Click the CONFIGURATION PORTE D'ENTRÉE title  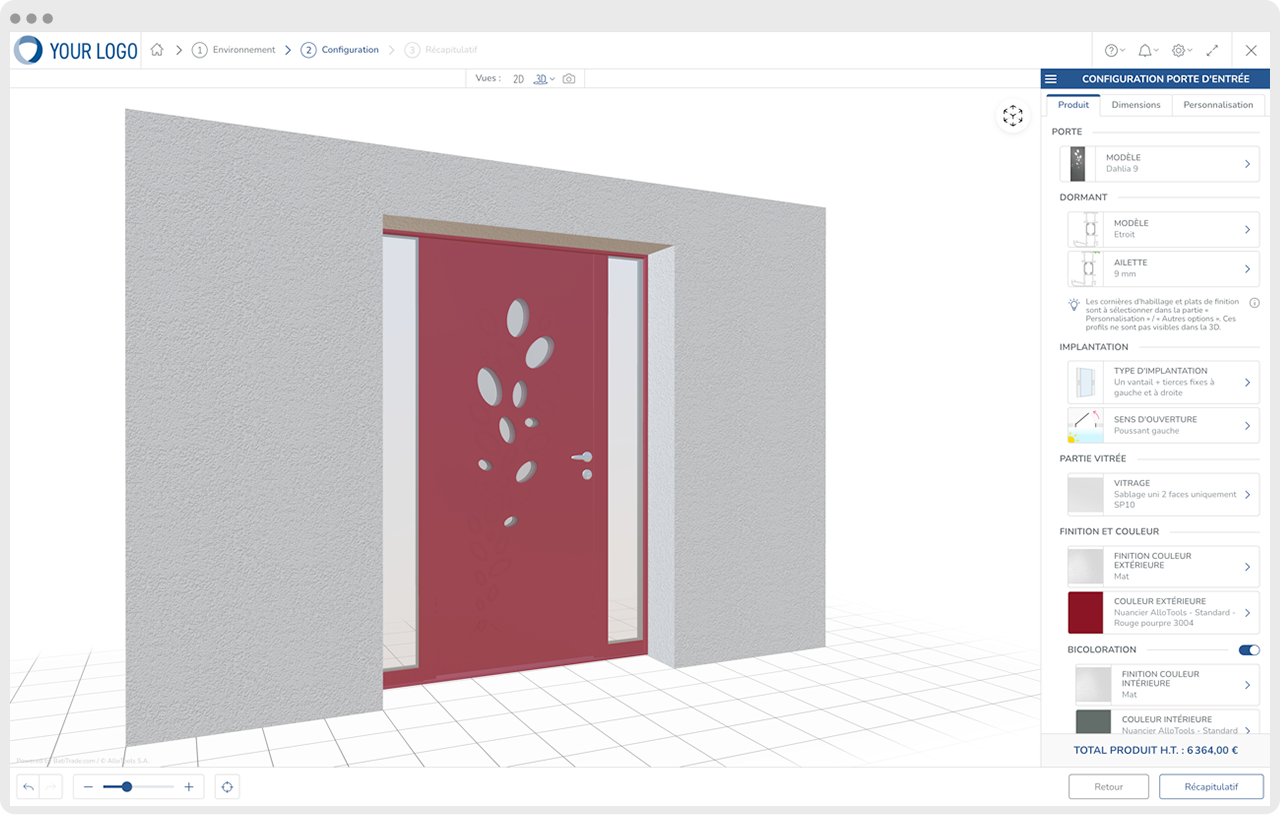(x=1165, y=79)
